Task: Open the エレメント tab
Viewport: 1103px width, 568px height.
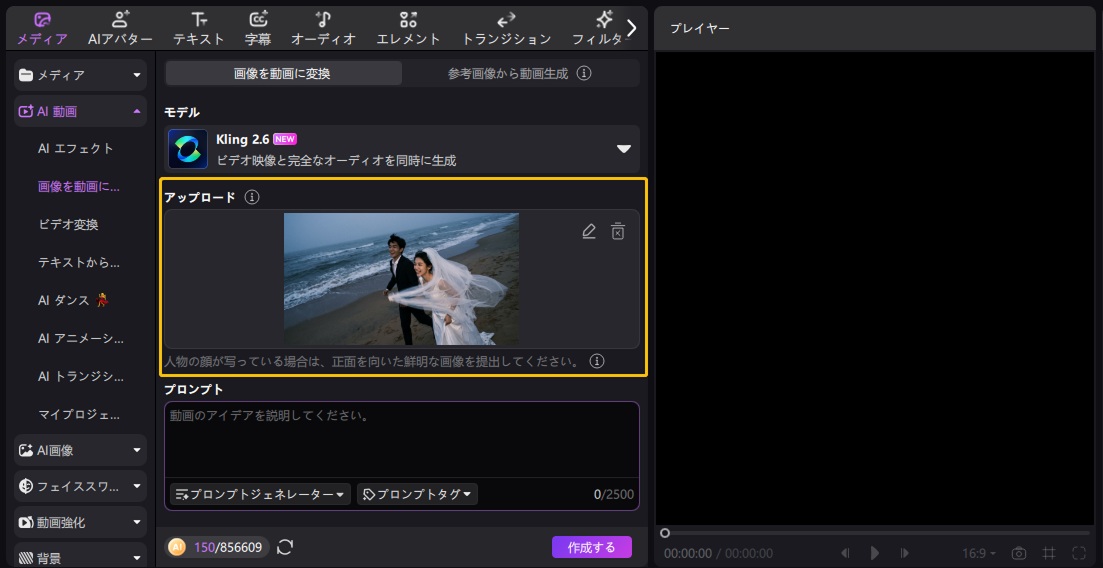Action: tap(408, 29)
